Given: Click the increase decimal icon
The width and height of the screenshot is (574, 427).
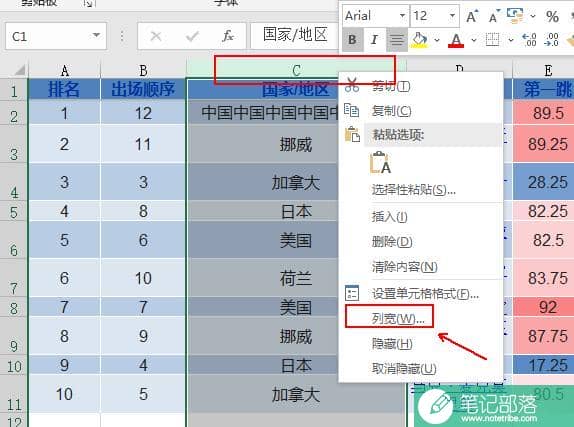Looking at the screenshot, I should [x=529, y=39].
